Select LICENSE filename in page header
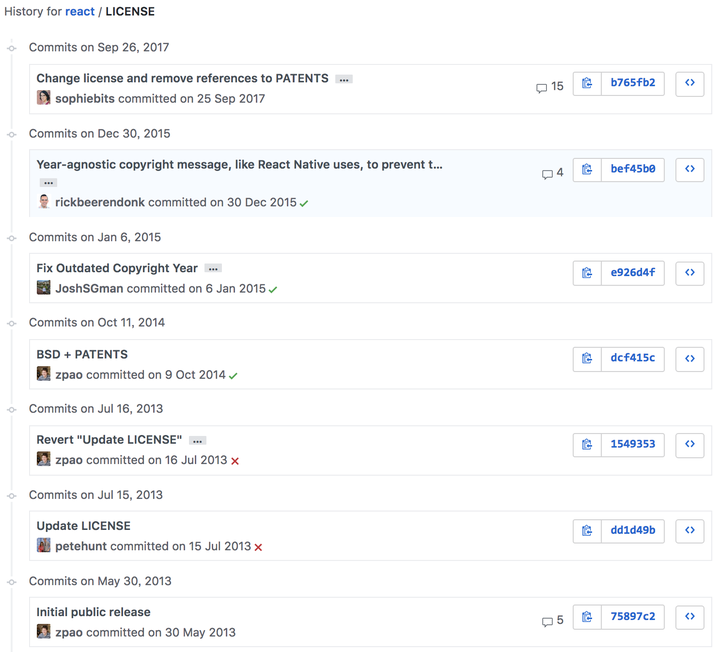 click(x=130, y=11)
